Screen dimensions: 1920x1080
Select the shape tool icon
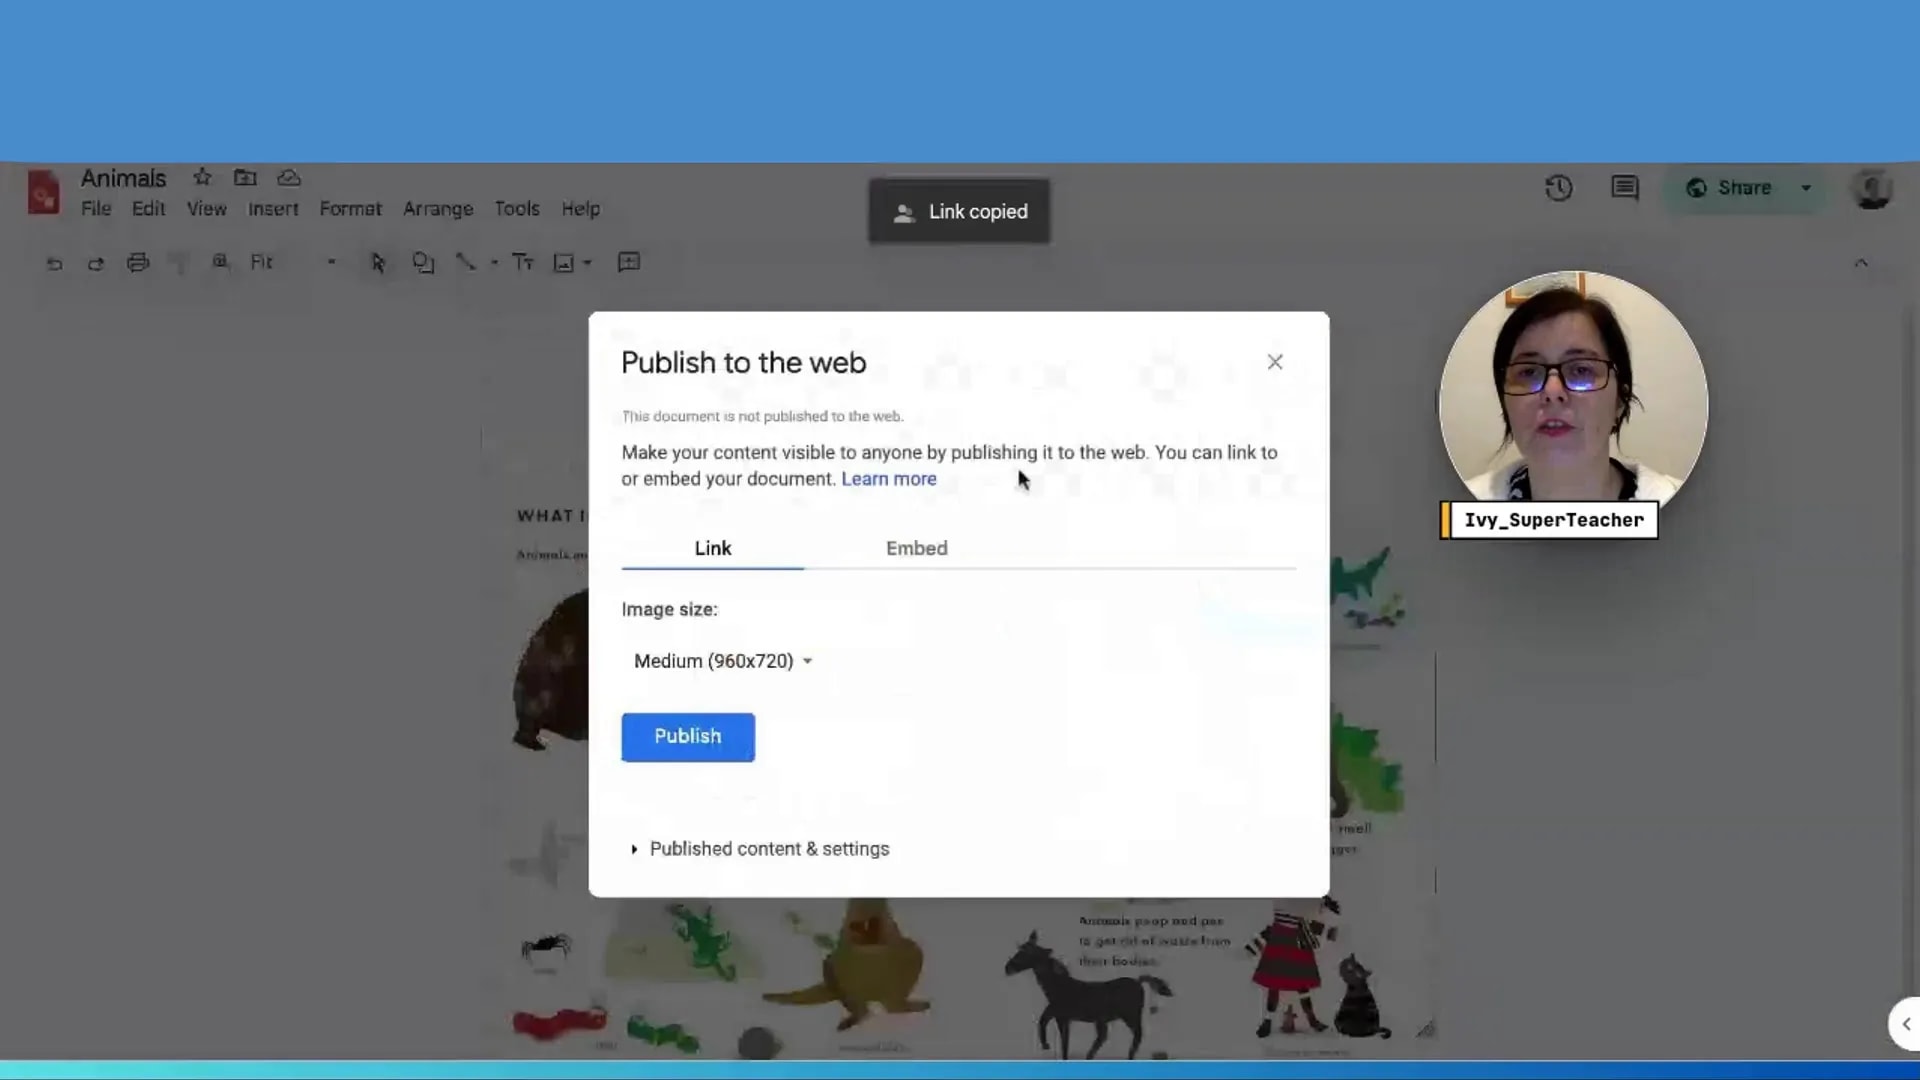(424, 262)
